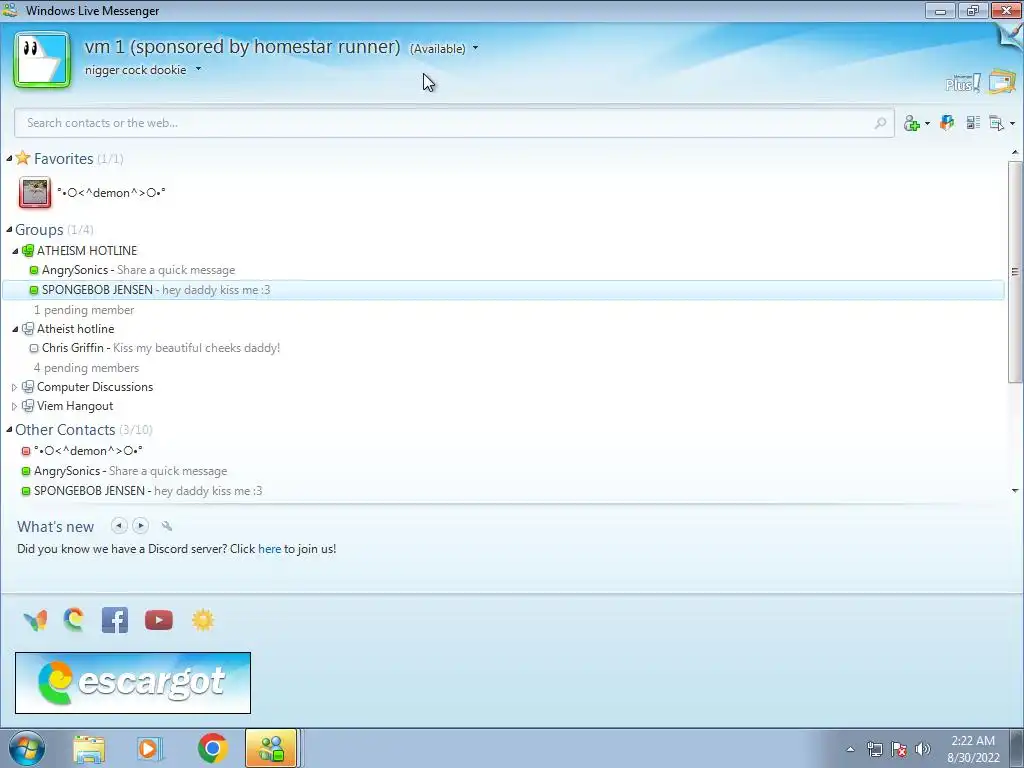
Task: Click the sun weather icon
Action: pyautogui.click(x=202, y=620)
